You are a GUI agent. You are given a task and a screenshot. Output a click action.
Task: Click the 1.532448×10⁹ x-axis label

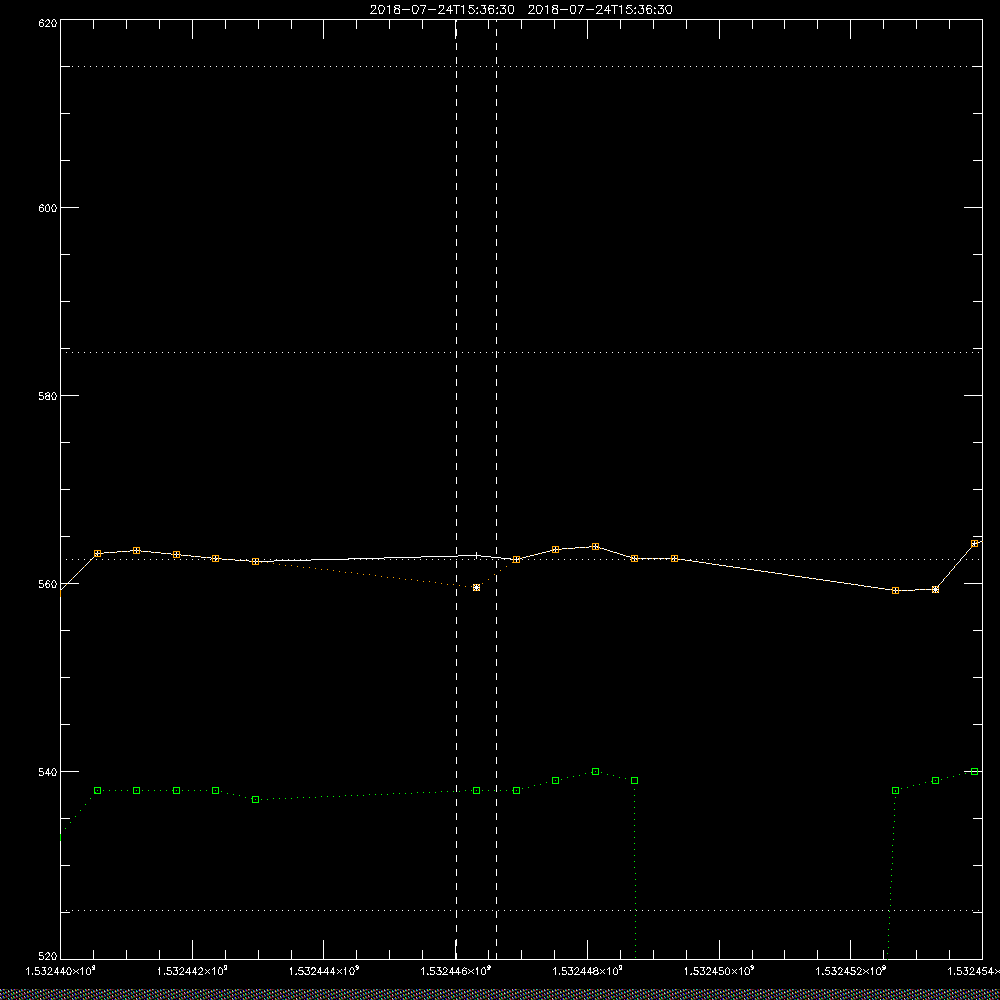point(588,971)
